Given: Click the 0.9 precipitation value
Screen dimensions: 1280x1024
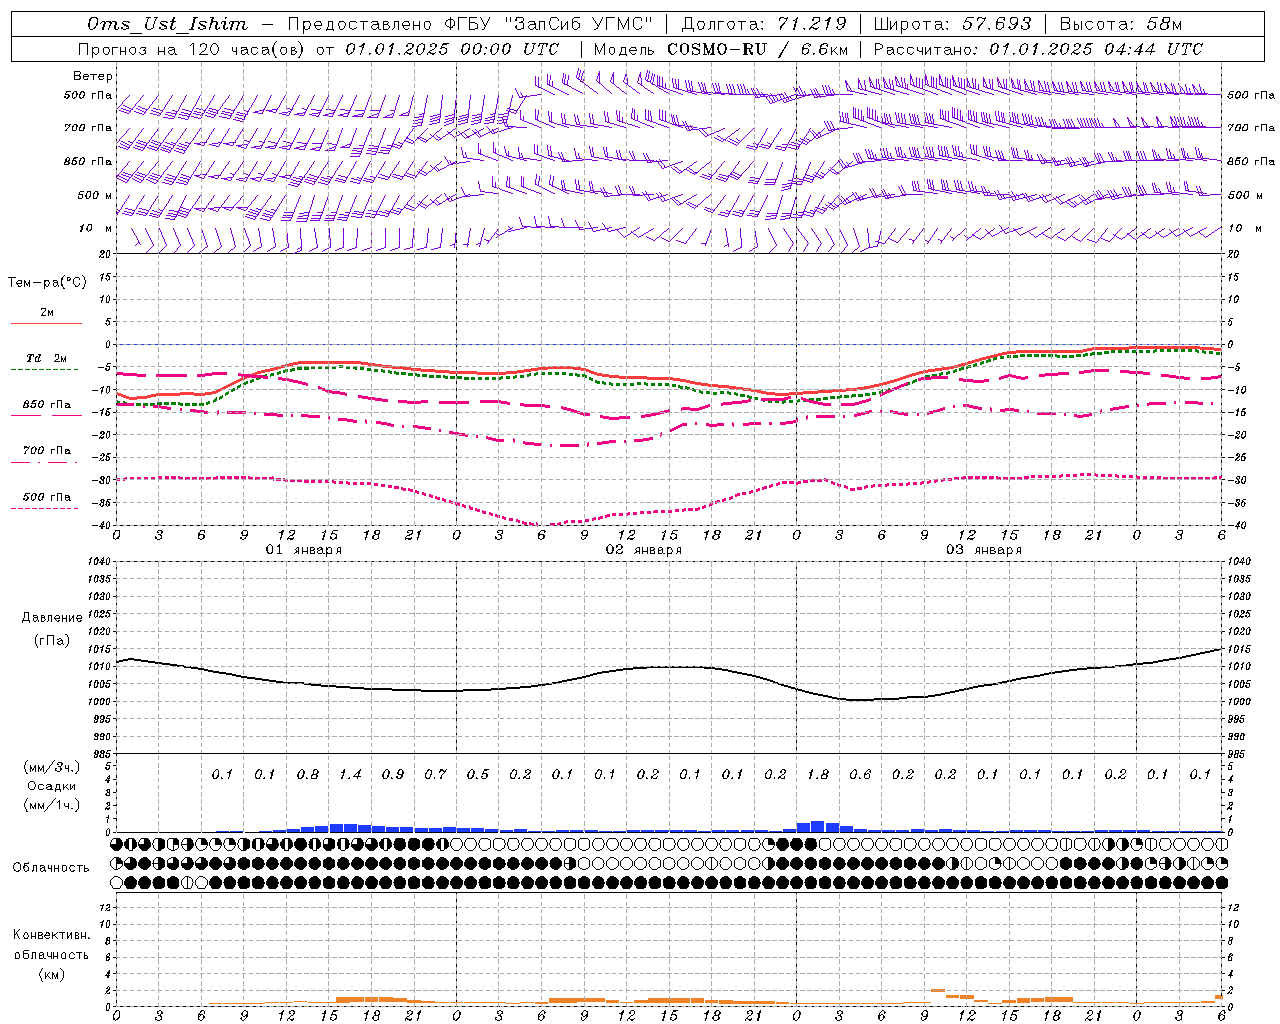Looking at the screenshot, I should coord(393,774).
